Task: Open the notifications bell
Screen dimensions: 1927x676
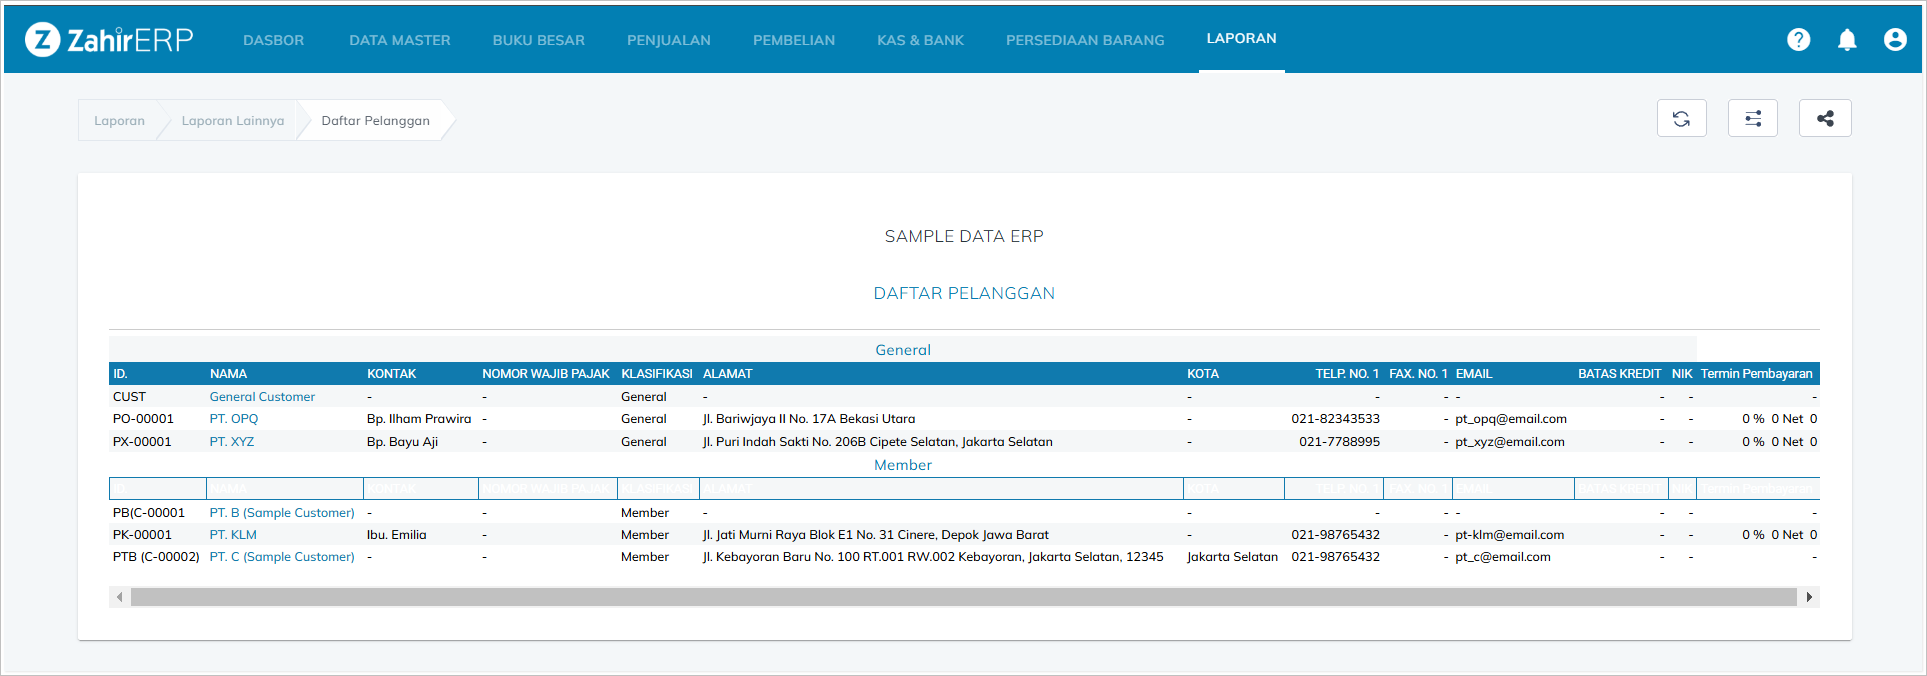Action: [x=1846, y=40]
